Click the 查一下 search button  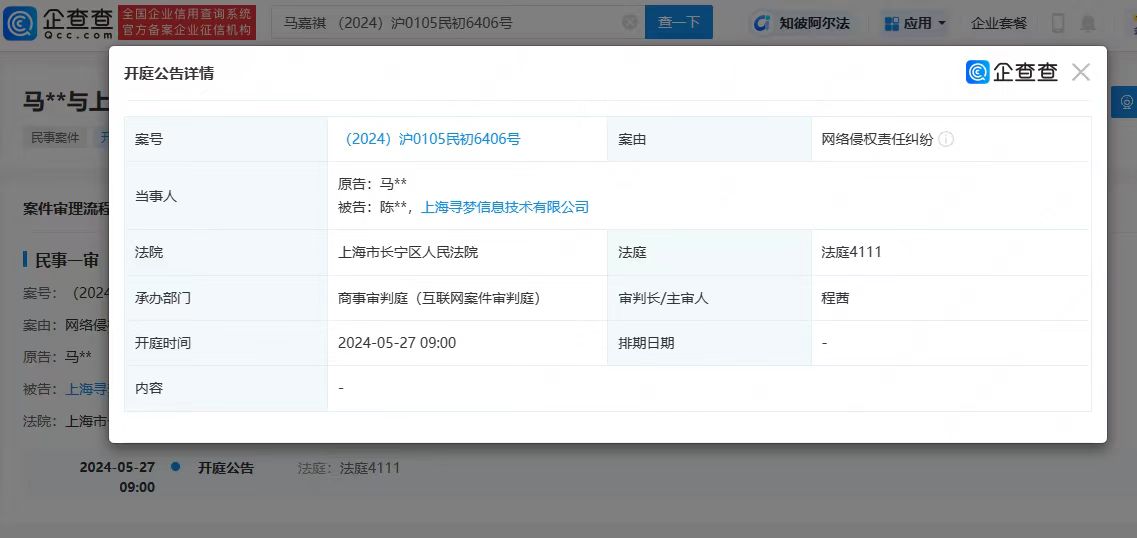679,22
